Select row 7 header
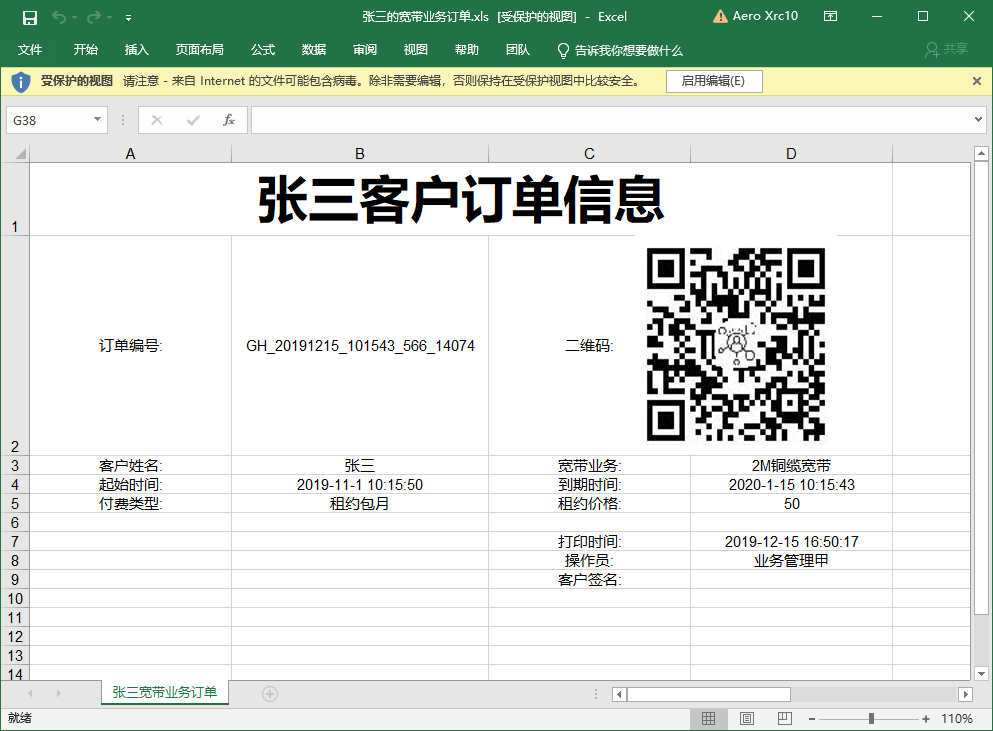This screenshot has width=993, height=731. coord(15,542)
